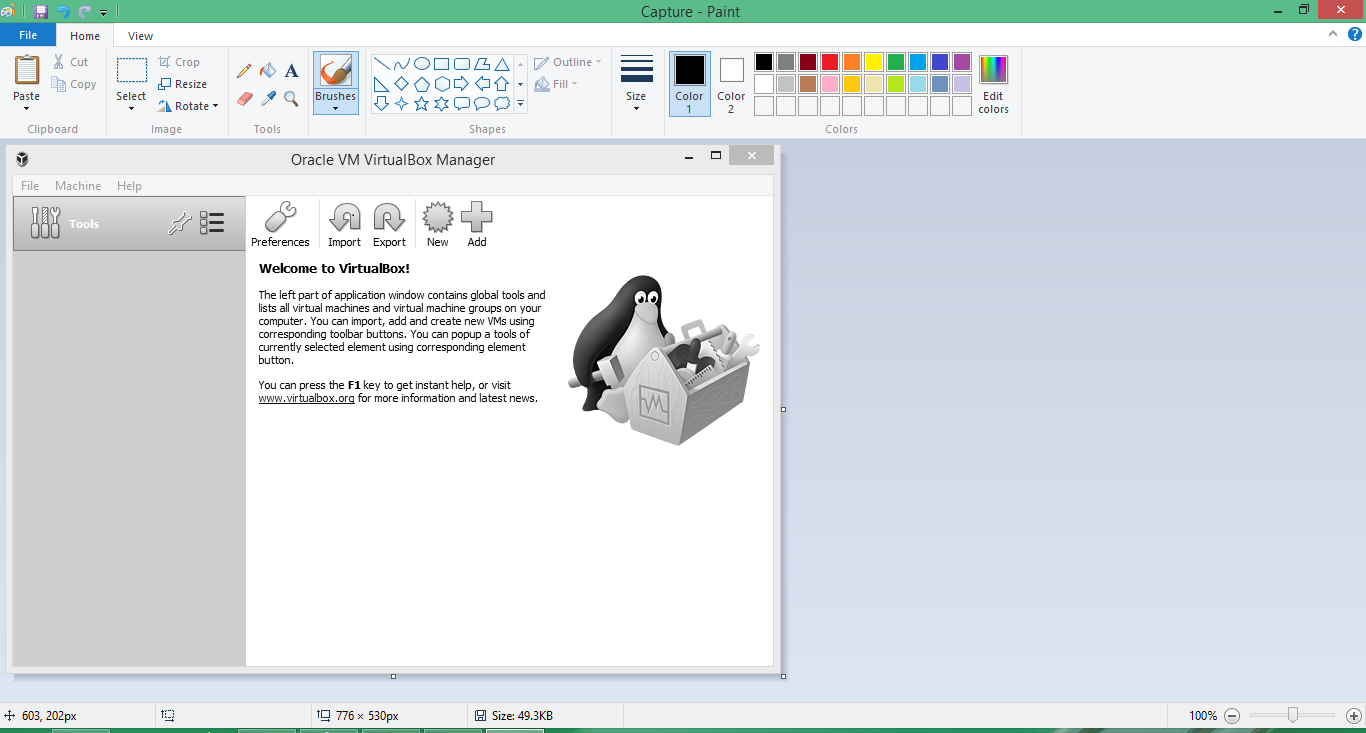
Task: Expand the Shapes gallery More arrow
Action: pyautogui.click(x=521, y=103)
